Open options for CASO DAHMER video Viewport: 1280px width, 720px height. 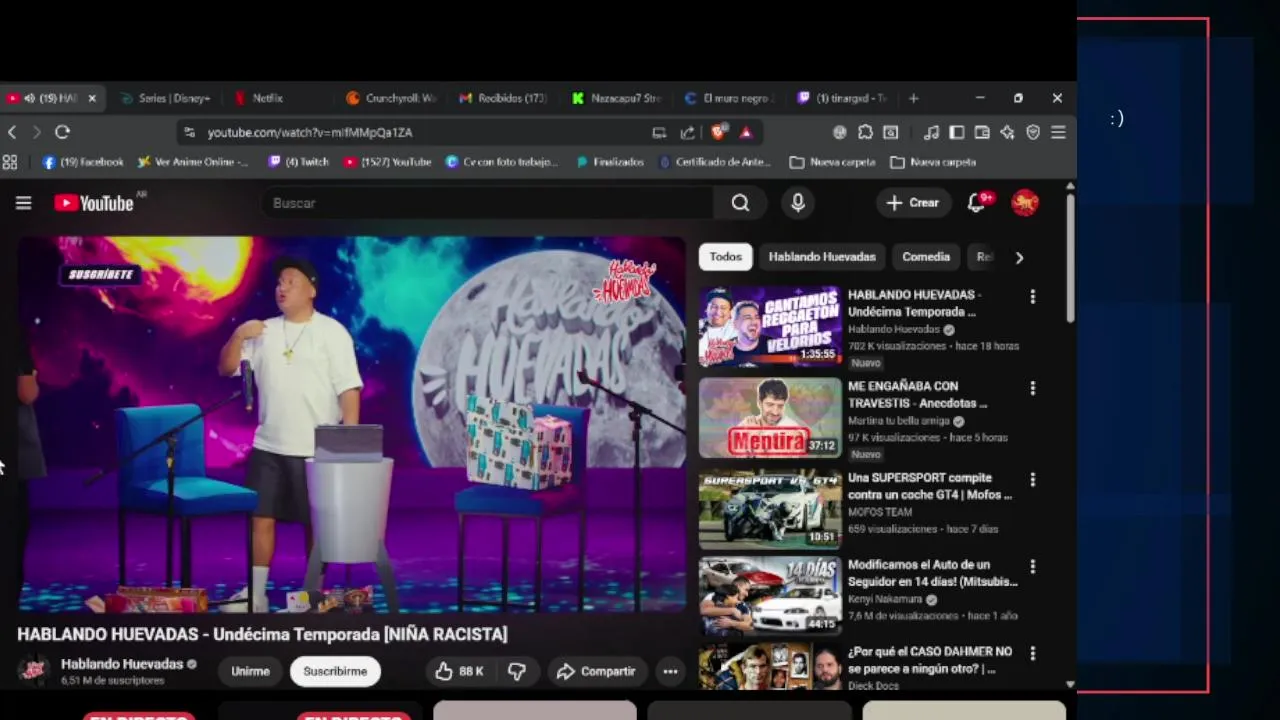coord(1032,653)
